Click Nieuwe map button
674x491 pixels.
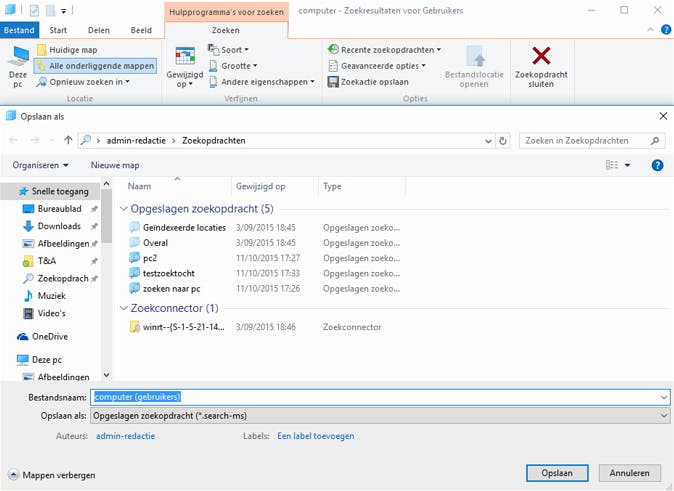(x=115, y=165)
